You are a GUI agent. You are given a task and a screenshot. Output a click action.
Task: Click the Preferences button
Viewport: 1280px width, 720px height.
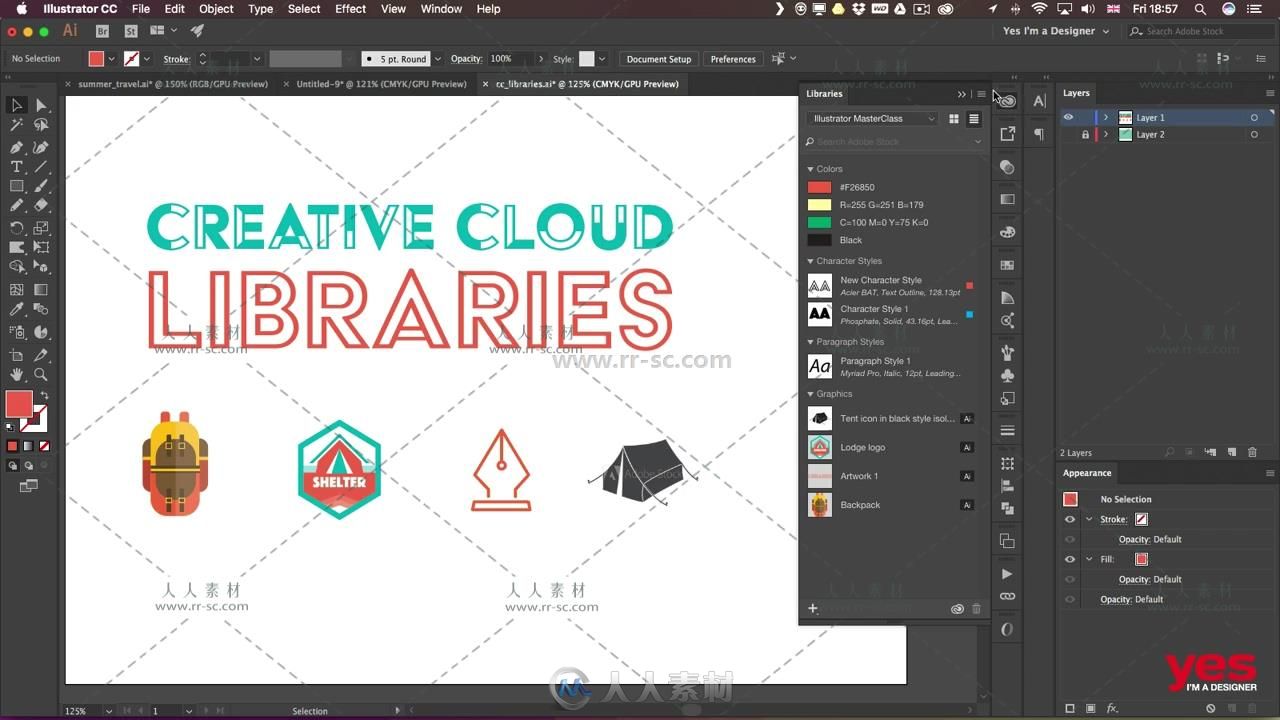tap(733, 59)
